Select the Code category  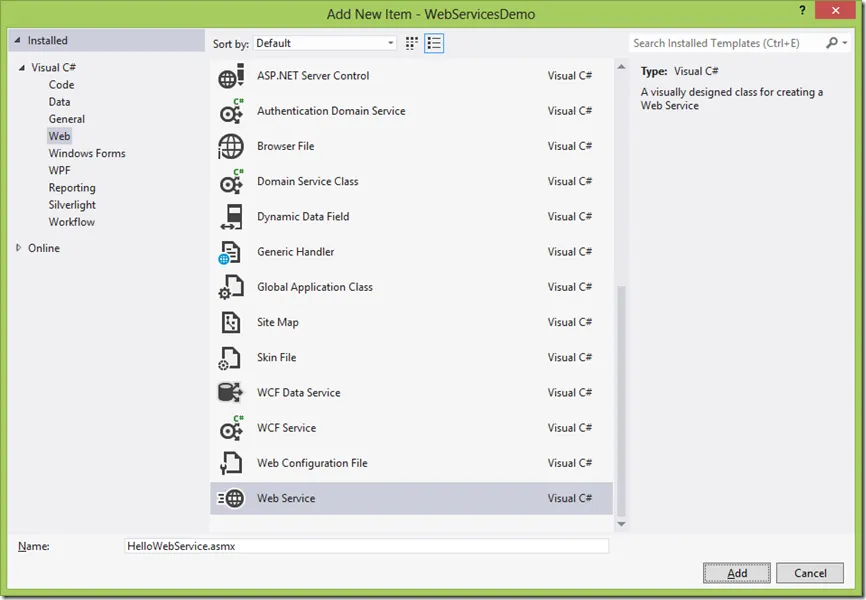pyautogui.click(x=61, y=85)
